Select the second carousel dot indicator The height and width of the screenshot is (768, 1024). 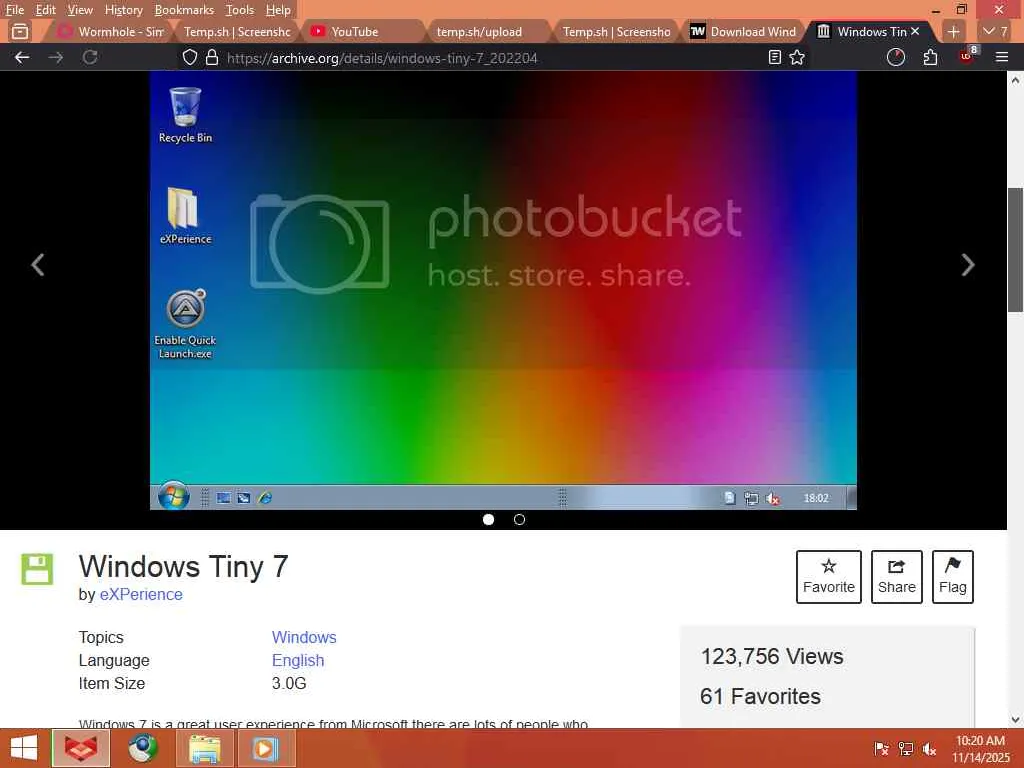519,519
